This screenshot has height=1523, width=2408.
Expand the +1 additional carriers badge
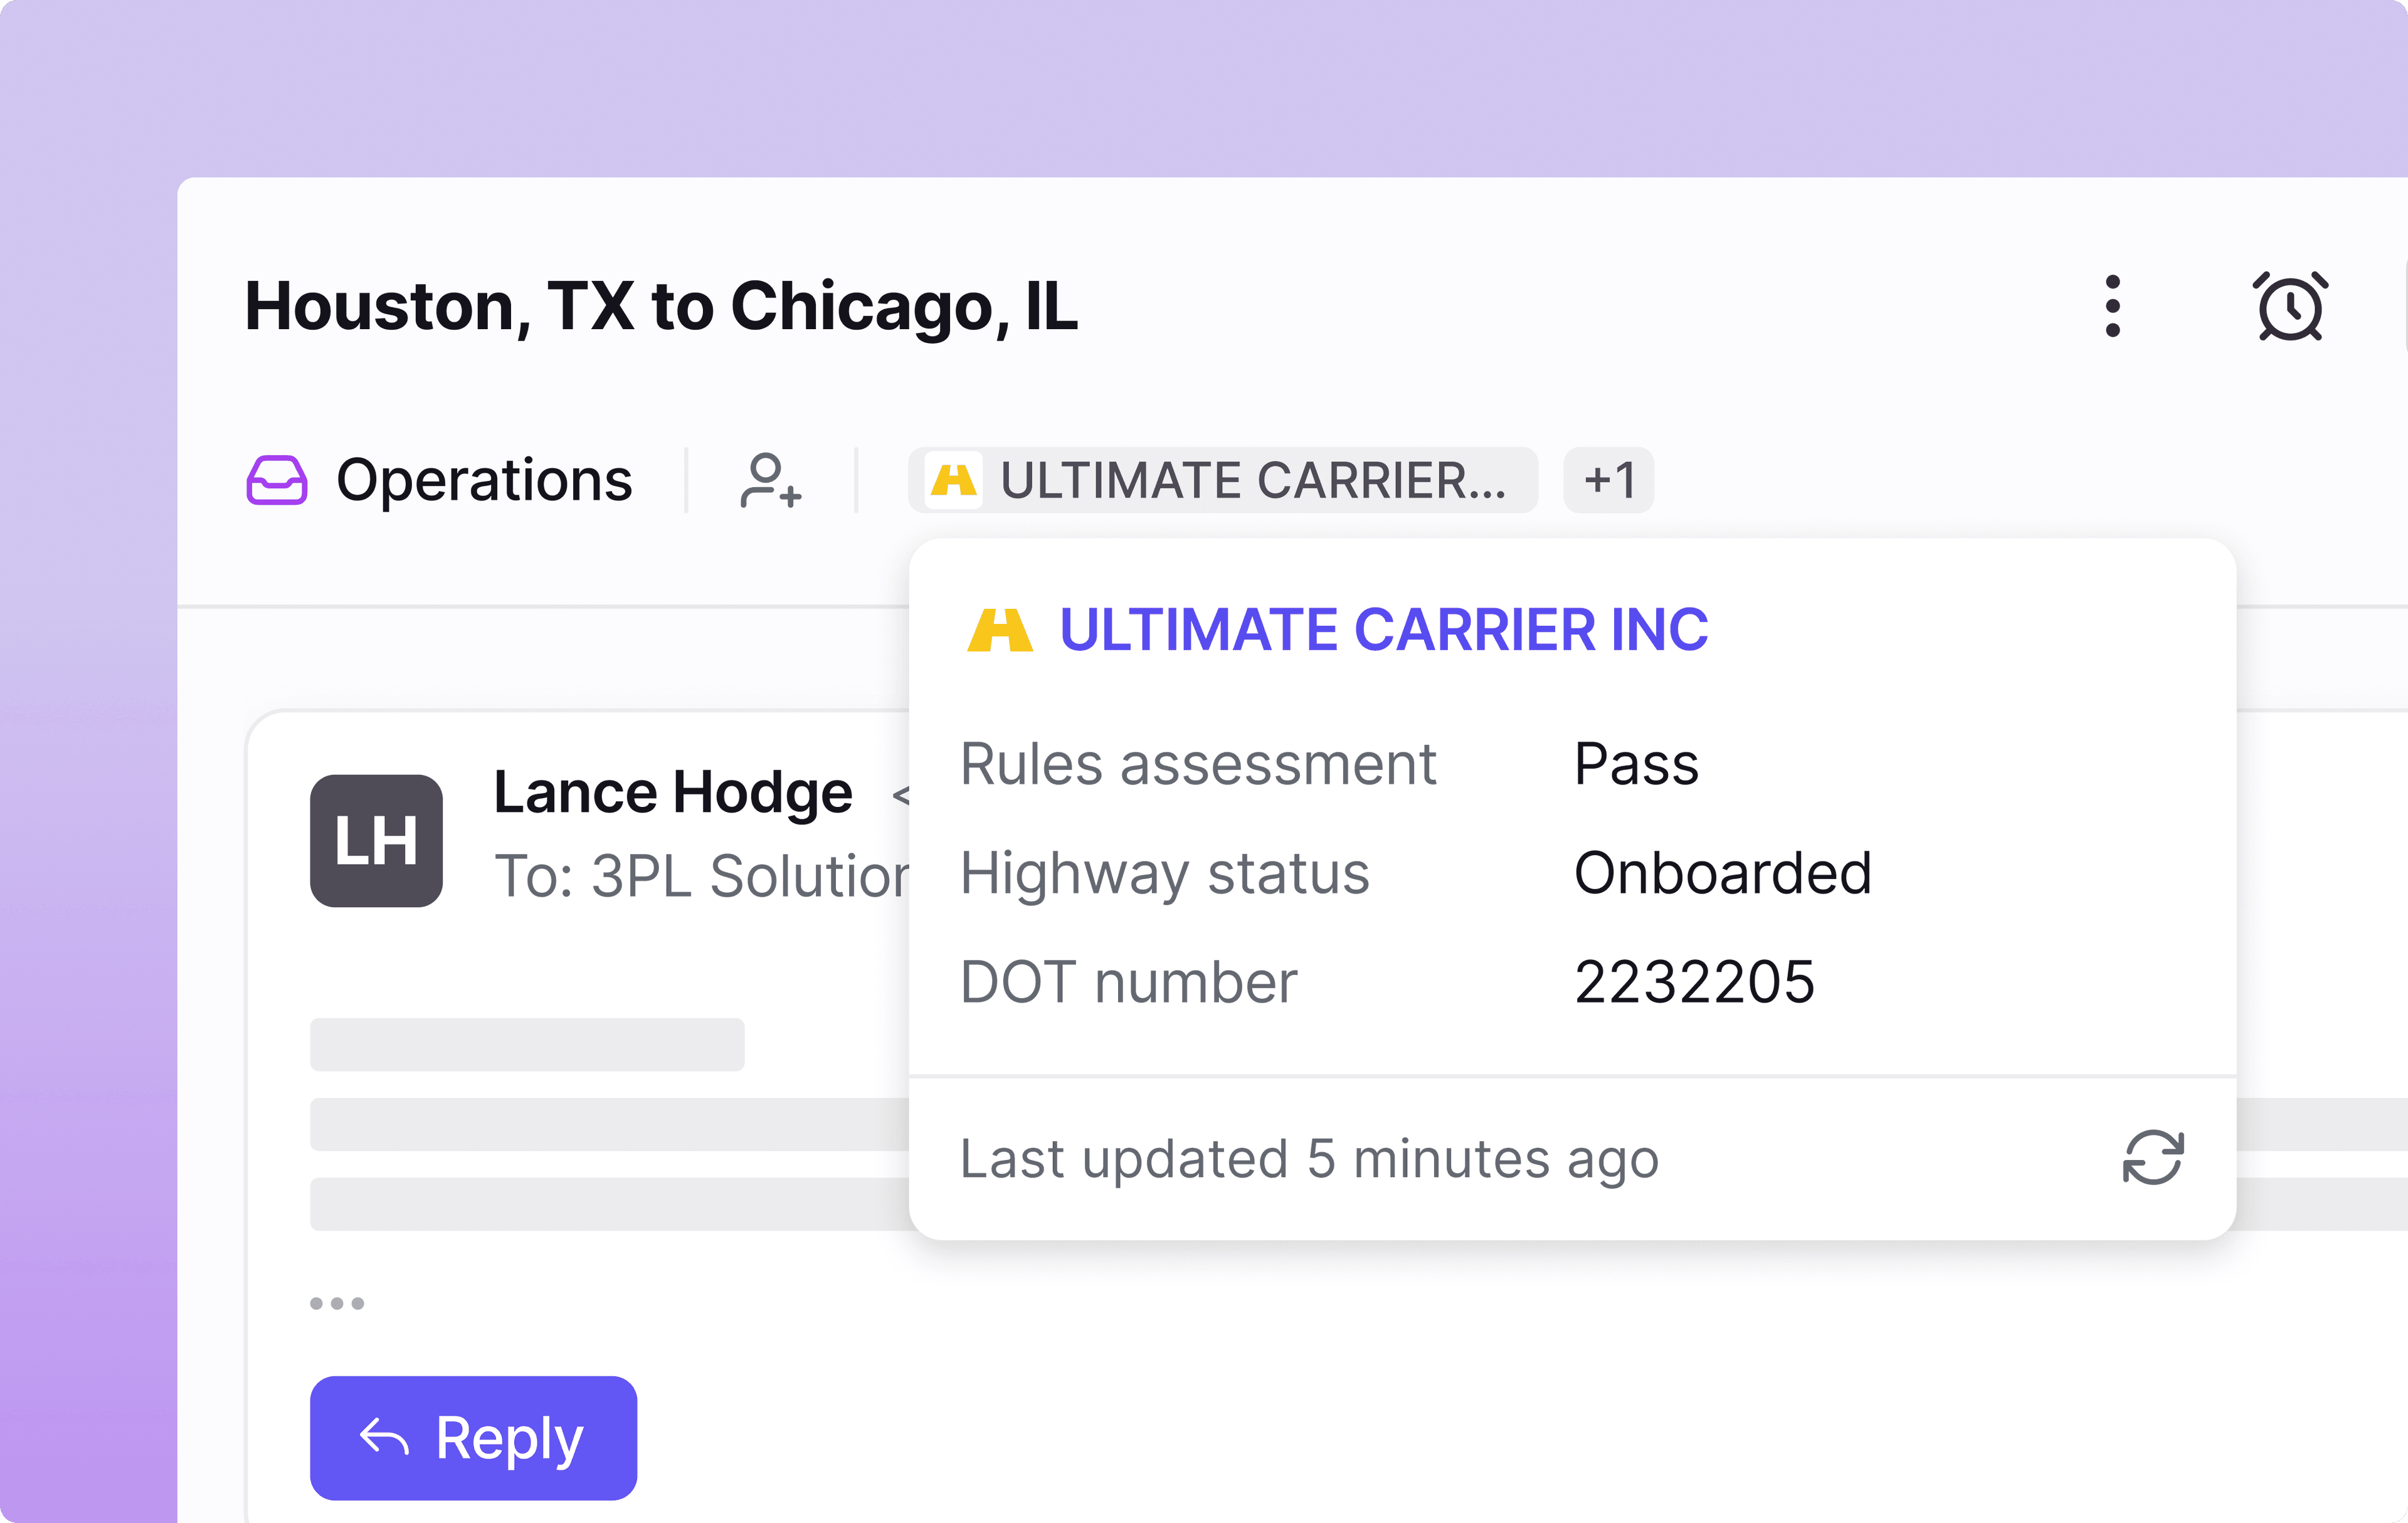(x=1608, y=480)
